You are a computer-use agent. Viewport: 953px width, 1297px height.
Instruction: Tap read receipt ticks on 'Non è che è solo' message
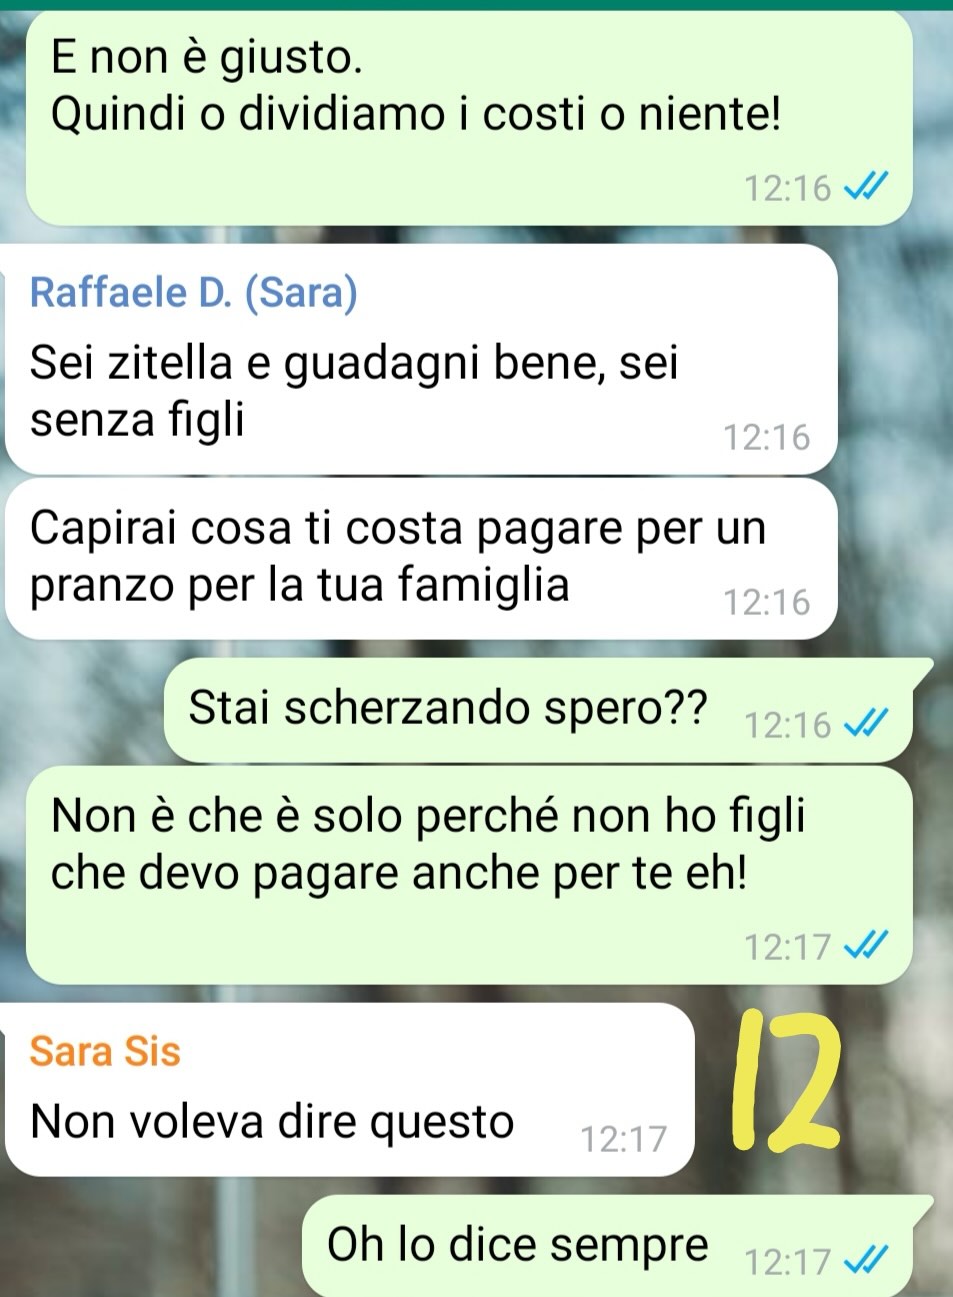pyautogui.click(x=866, y=945)
